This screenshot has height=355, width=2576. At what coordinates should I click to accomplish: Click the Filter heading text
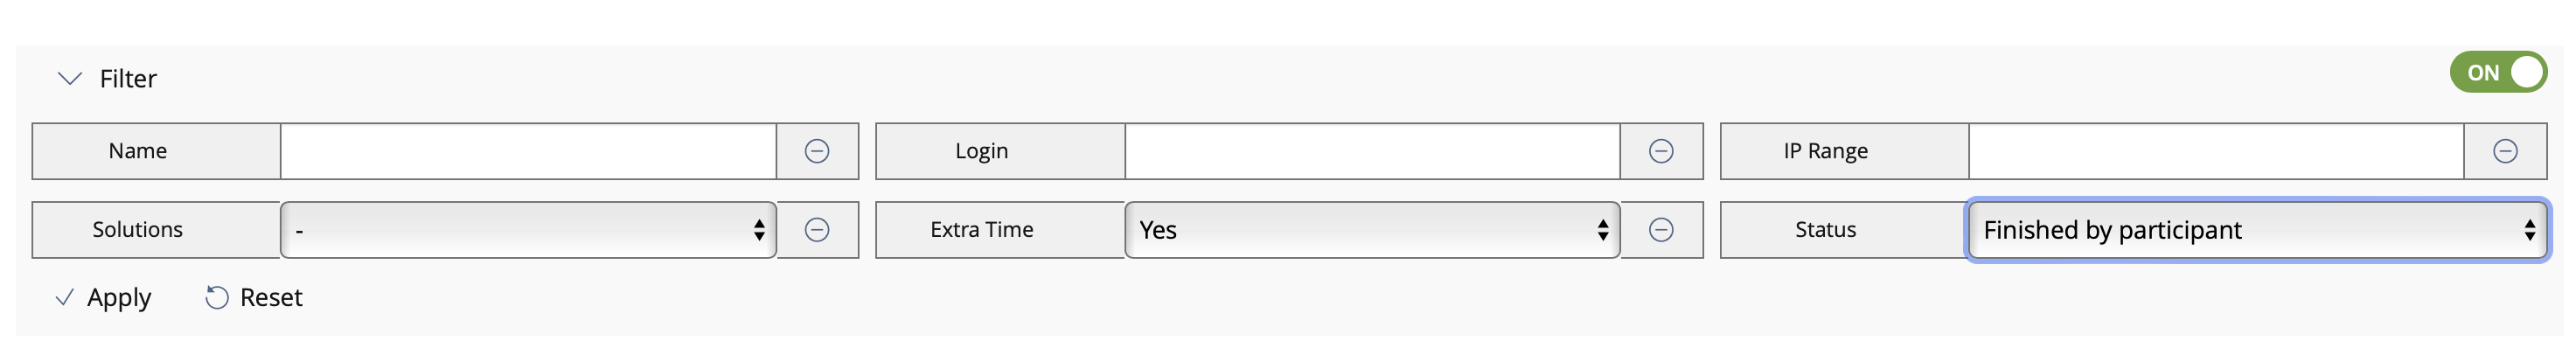tap(128, 79)
